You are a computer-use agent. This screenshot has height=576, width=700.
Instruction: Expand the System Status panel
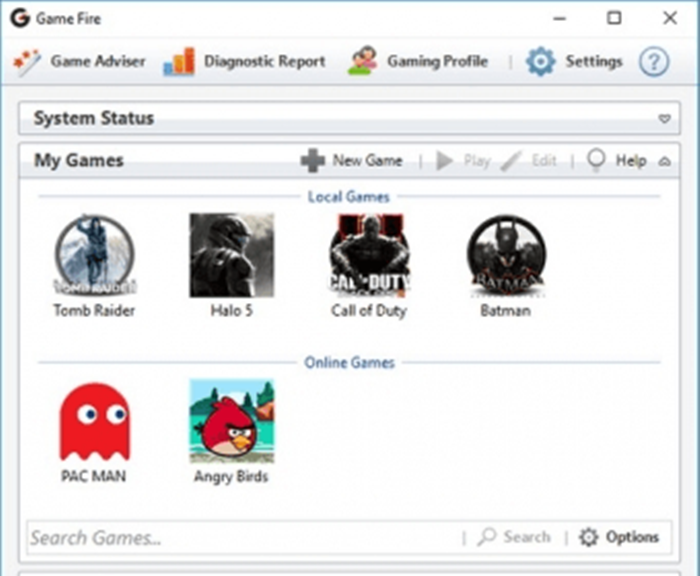point(664,119)
